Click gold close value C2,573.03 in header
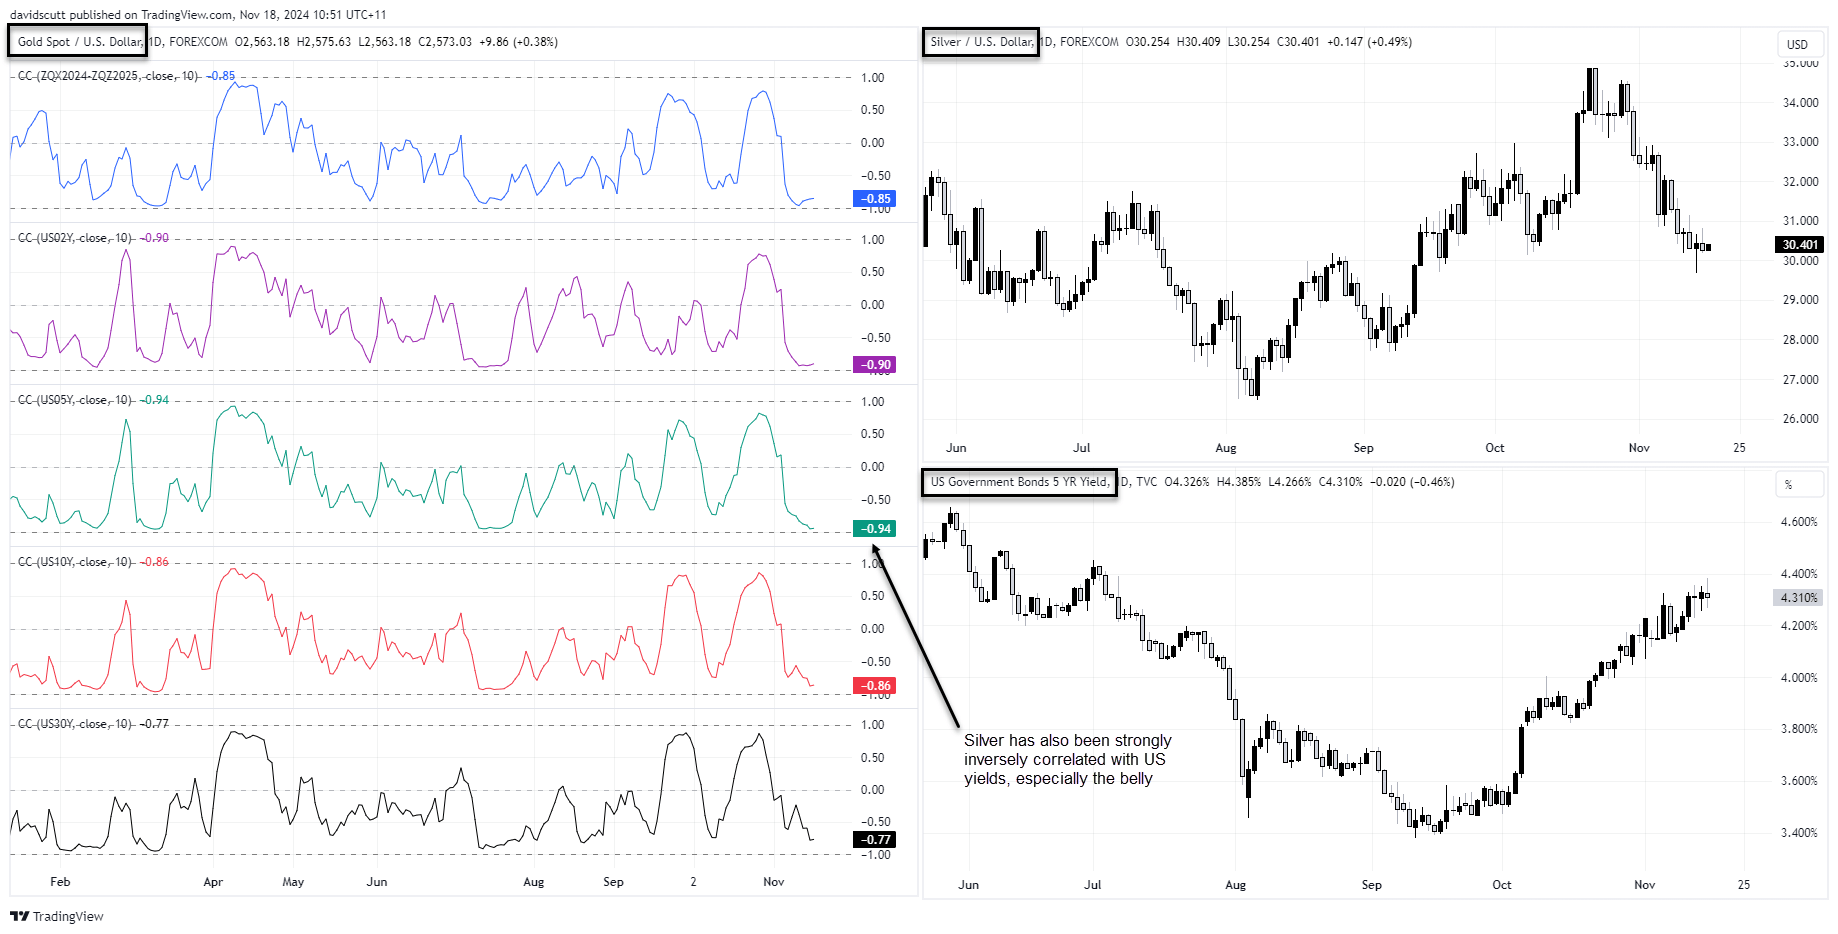The image size is (1838, 934). 445,42
